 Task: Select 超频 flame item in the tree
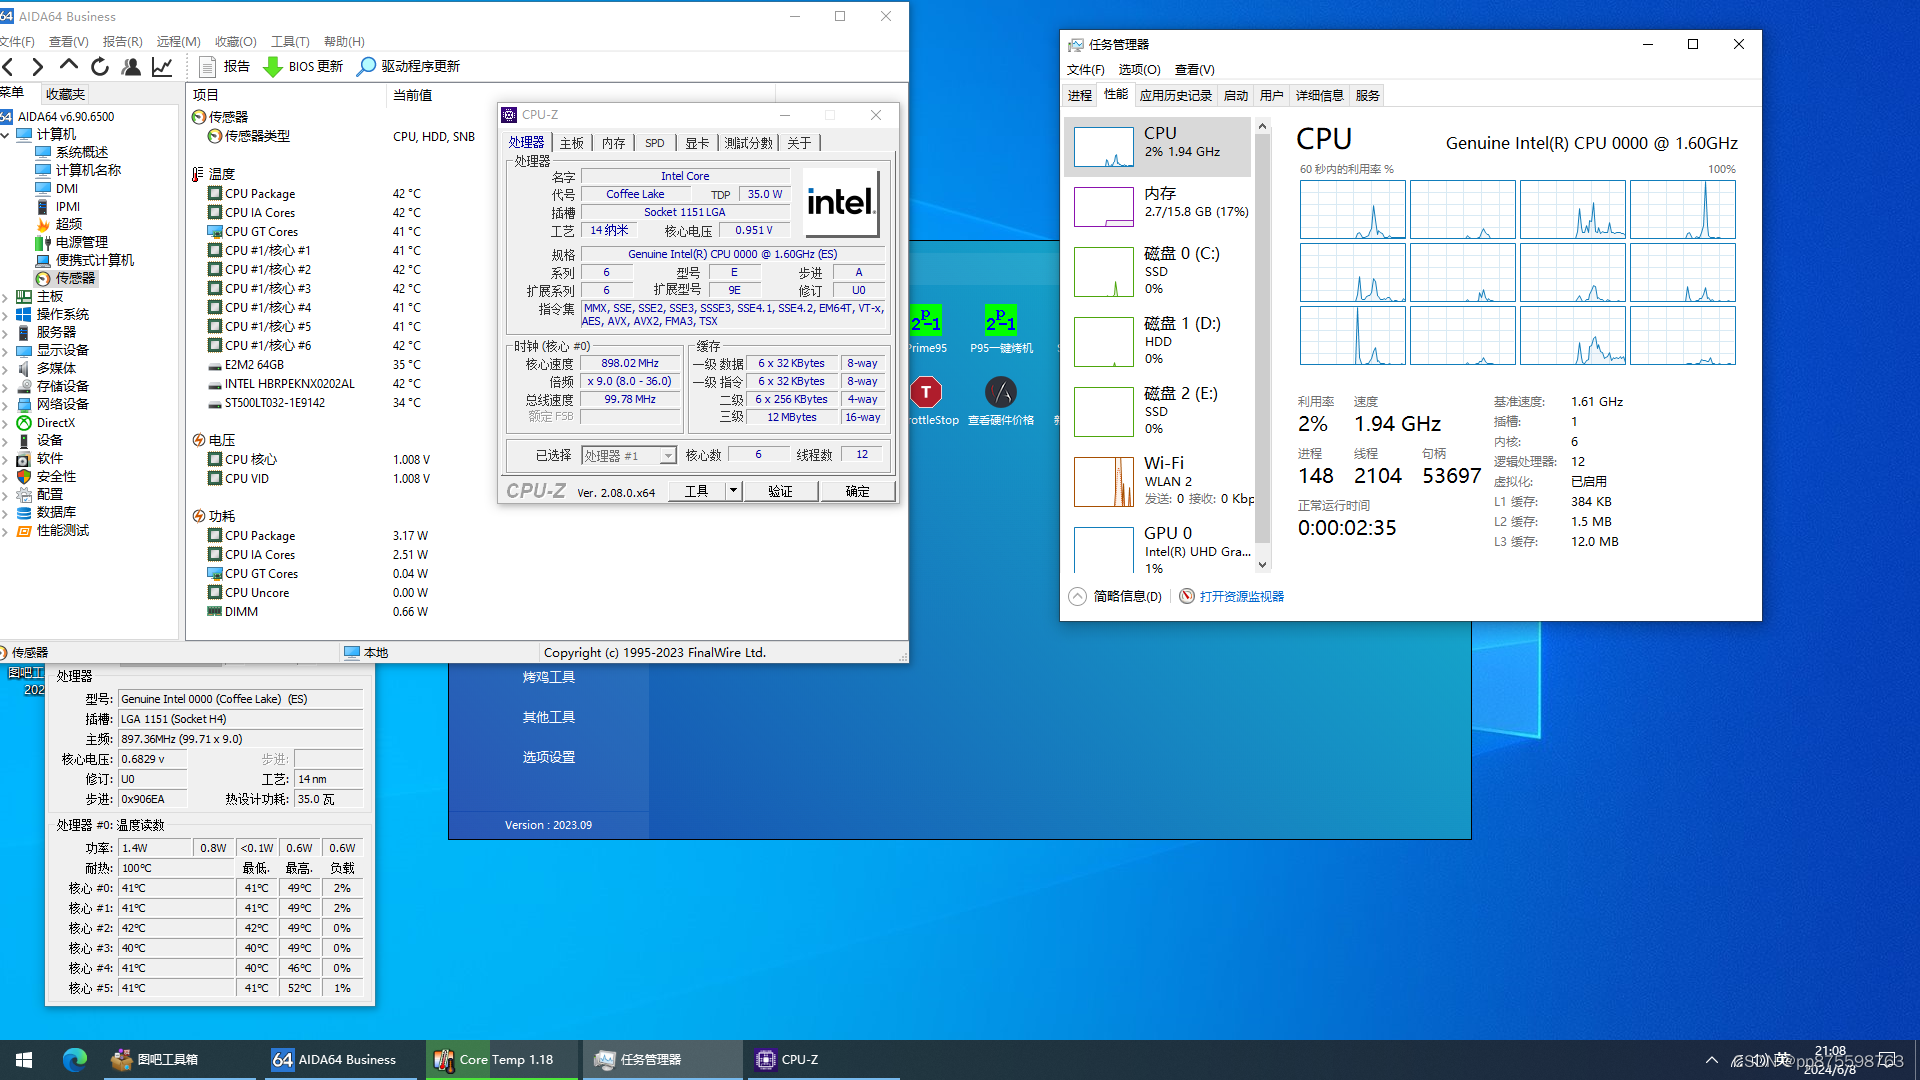tap(59, 224)
